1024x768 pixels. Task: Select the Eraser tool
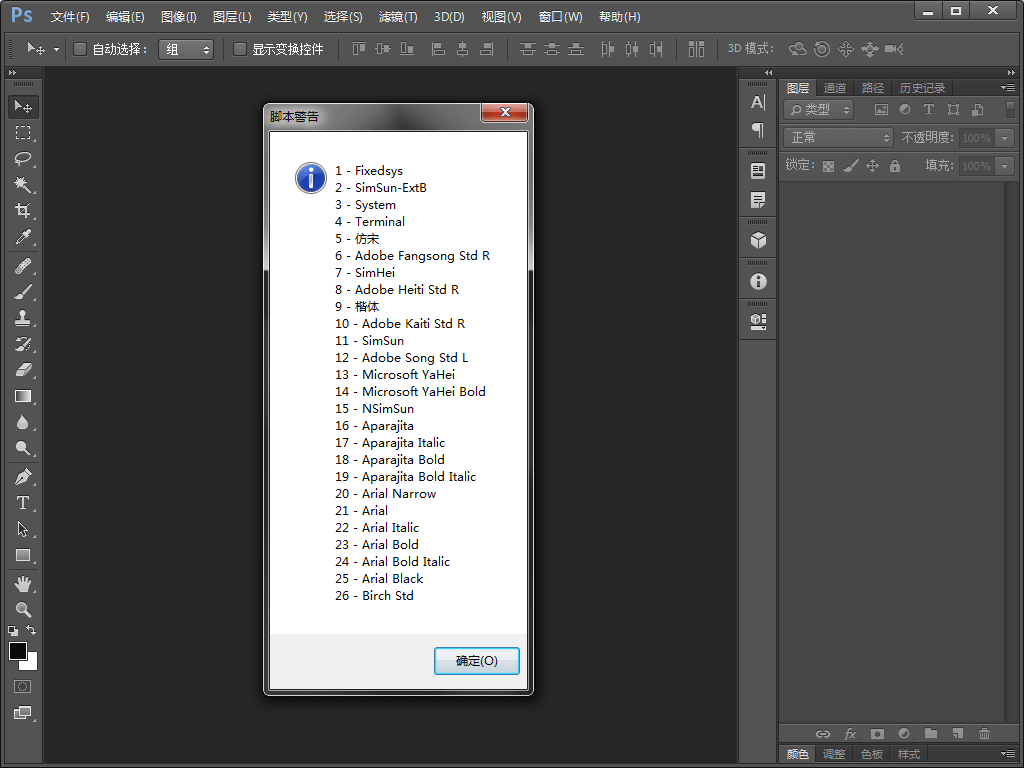point(23,370)
